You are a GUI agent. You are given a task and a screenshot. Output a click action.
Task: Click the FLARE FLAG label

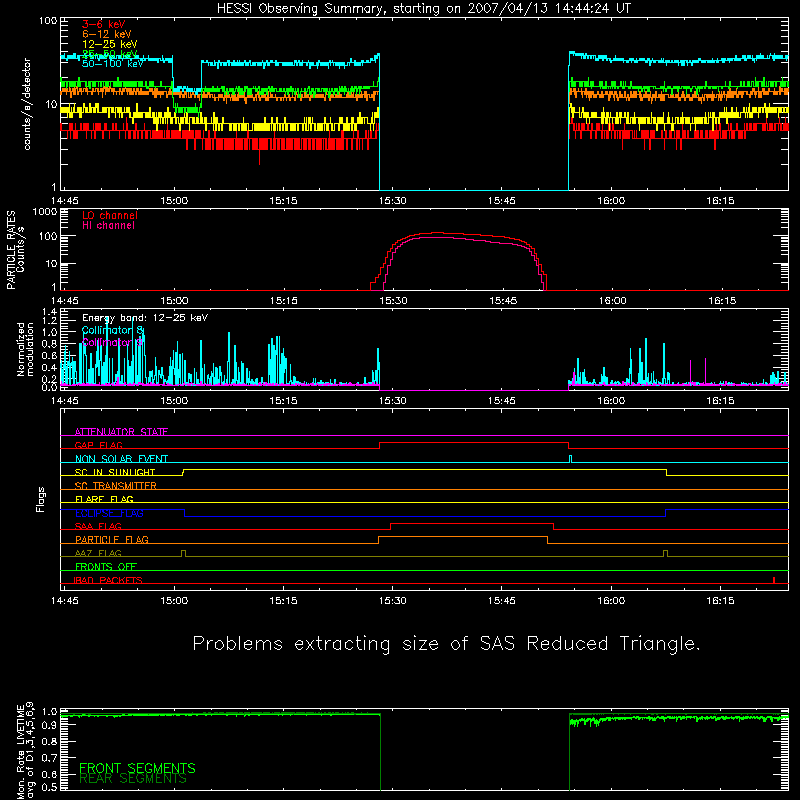coord(104,499)
